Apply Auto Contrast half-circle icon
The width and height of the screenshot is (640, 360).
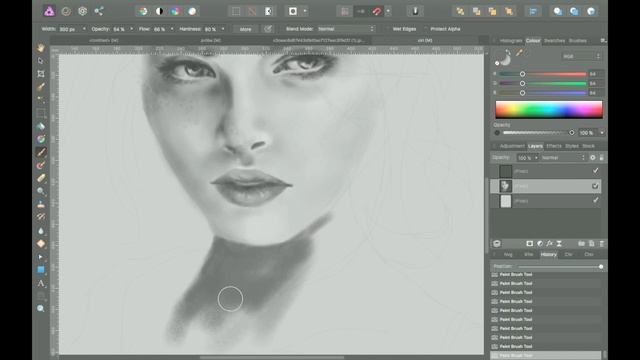tap(159, 11)
